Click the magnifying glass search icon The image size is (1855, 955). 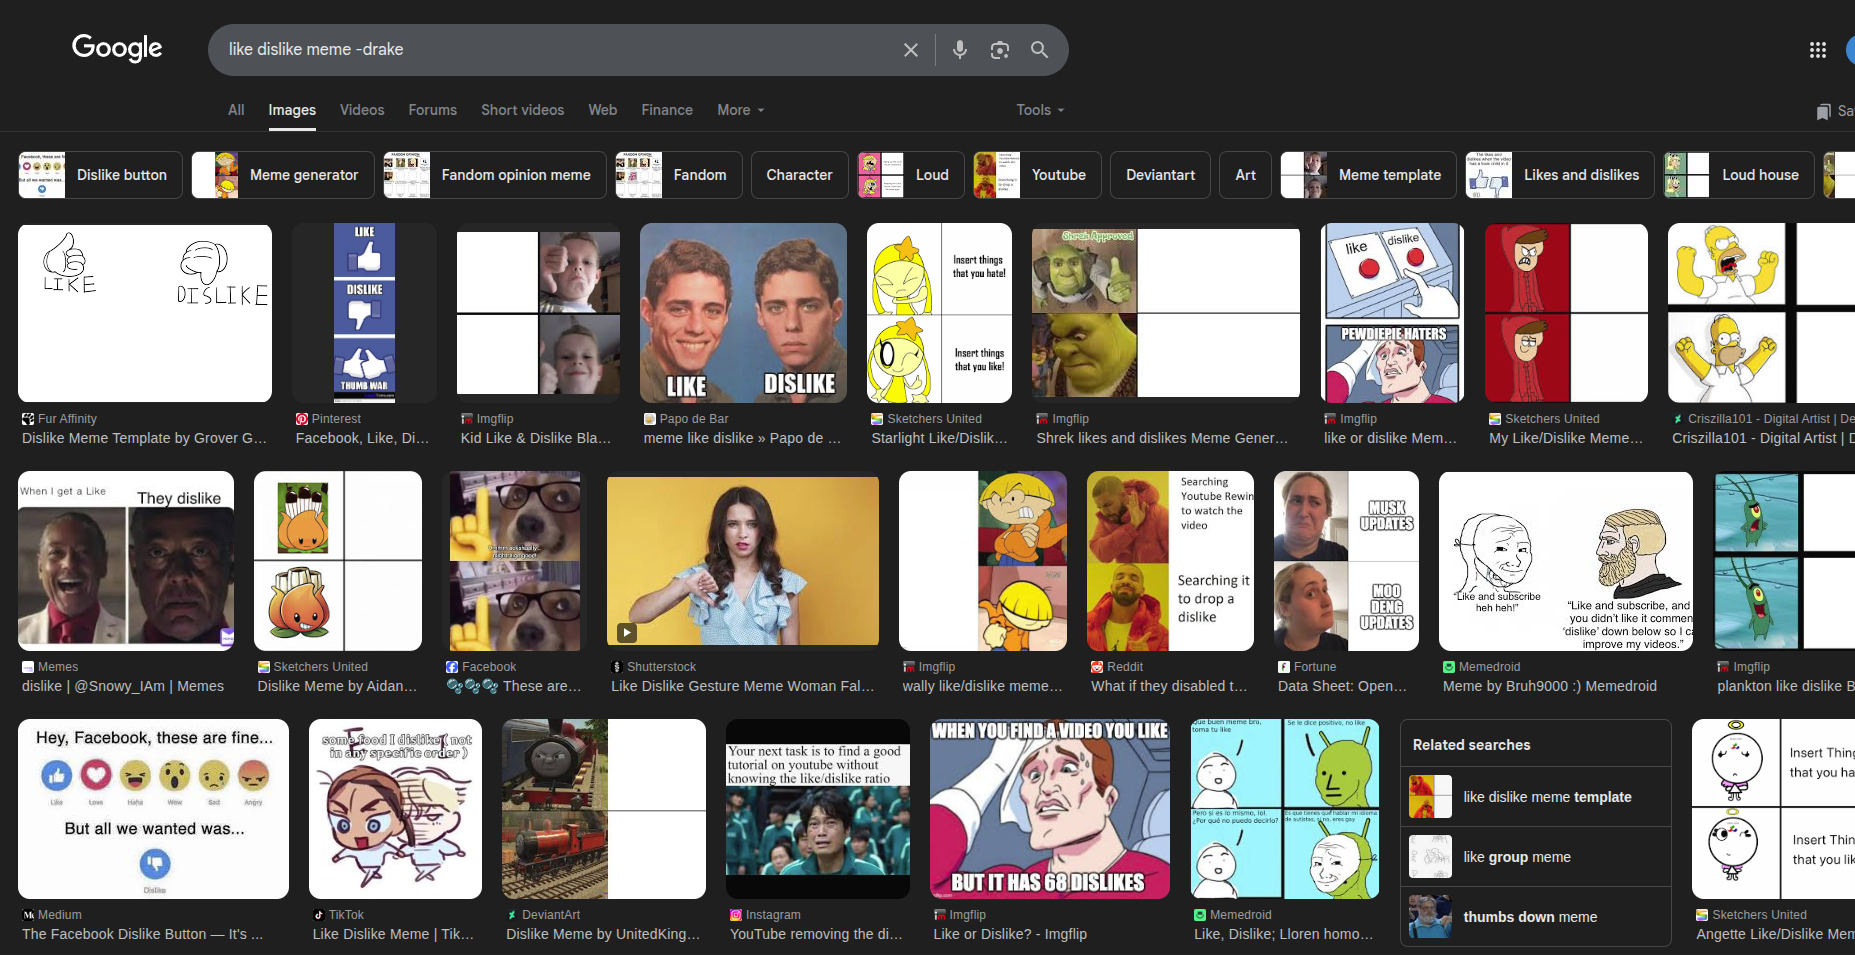click(1040, 50)
